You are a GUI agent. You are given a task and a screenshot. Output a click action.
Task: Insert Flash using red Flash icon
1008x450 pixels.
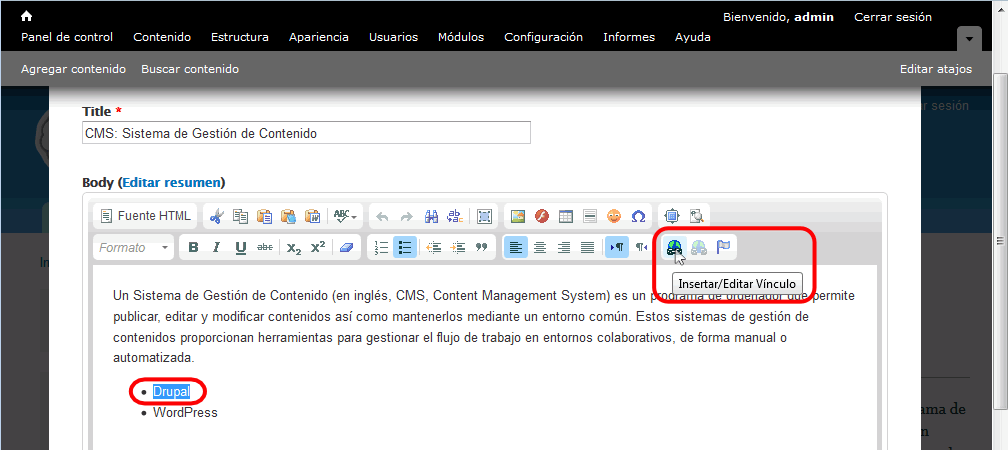(542, 217)
